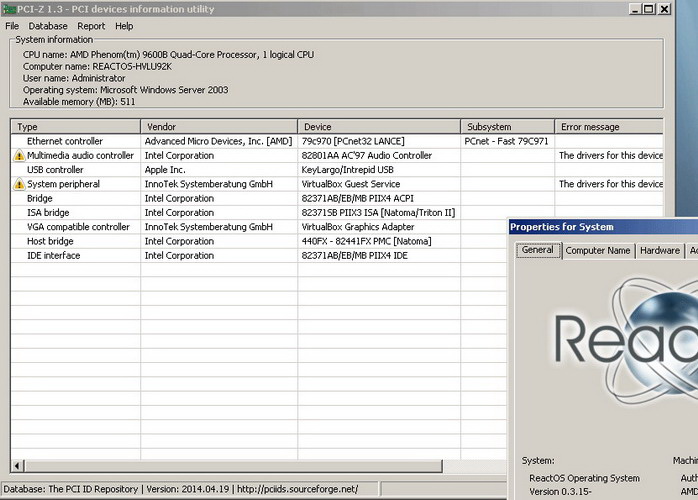Screen dimensions: 698x500
Task: Select the Bridge row with PIIX4 ACPI
Action: tap(337, 199)
